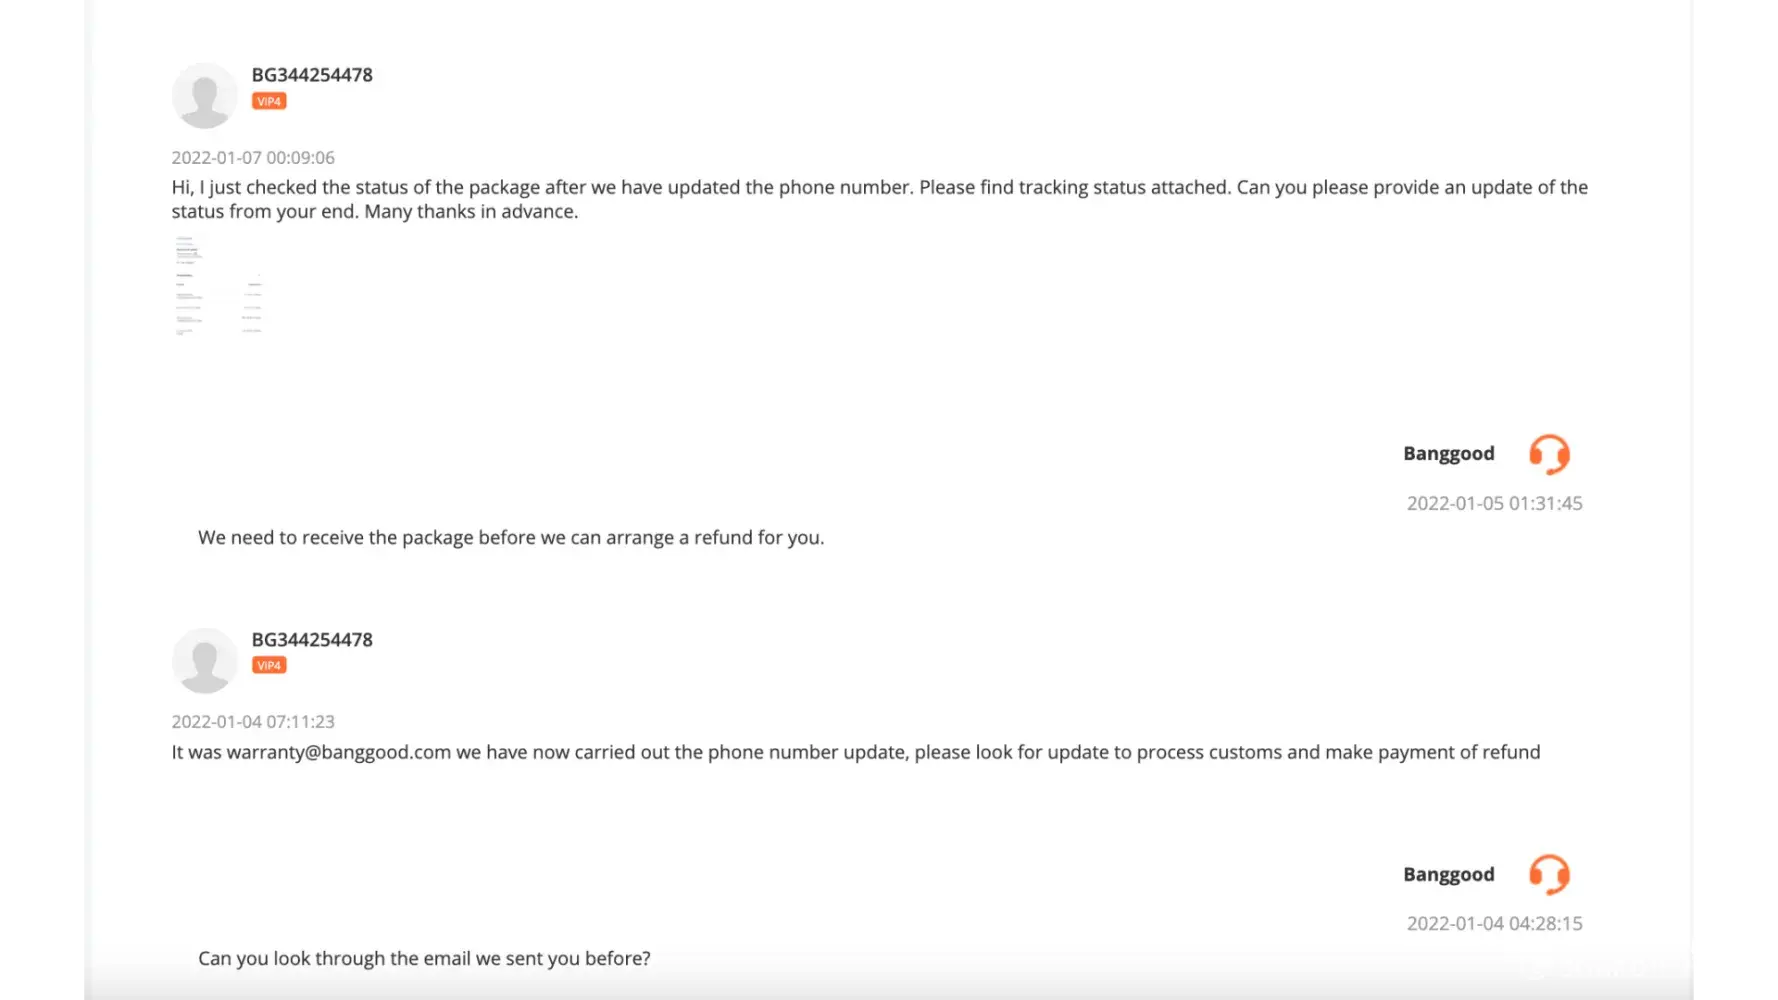This screenshot has height=1000, width=1778.
Task: Click username BG344254478 on the tracking status message
Action: [312, 75]
